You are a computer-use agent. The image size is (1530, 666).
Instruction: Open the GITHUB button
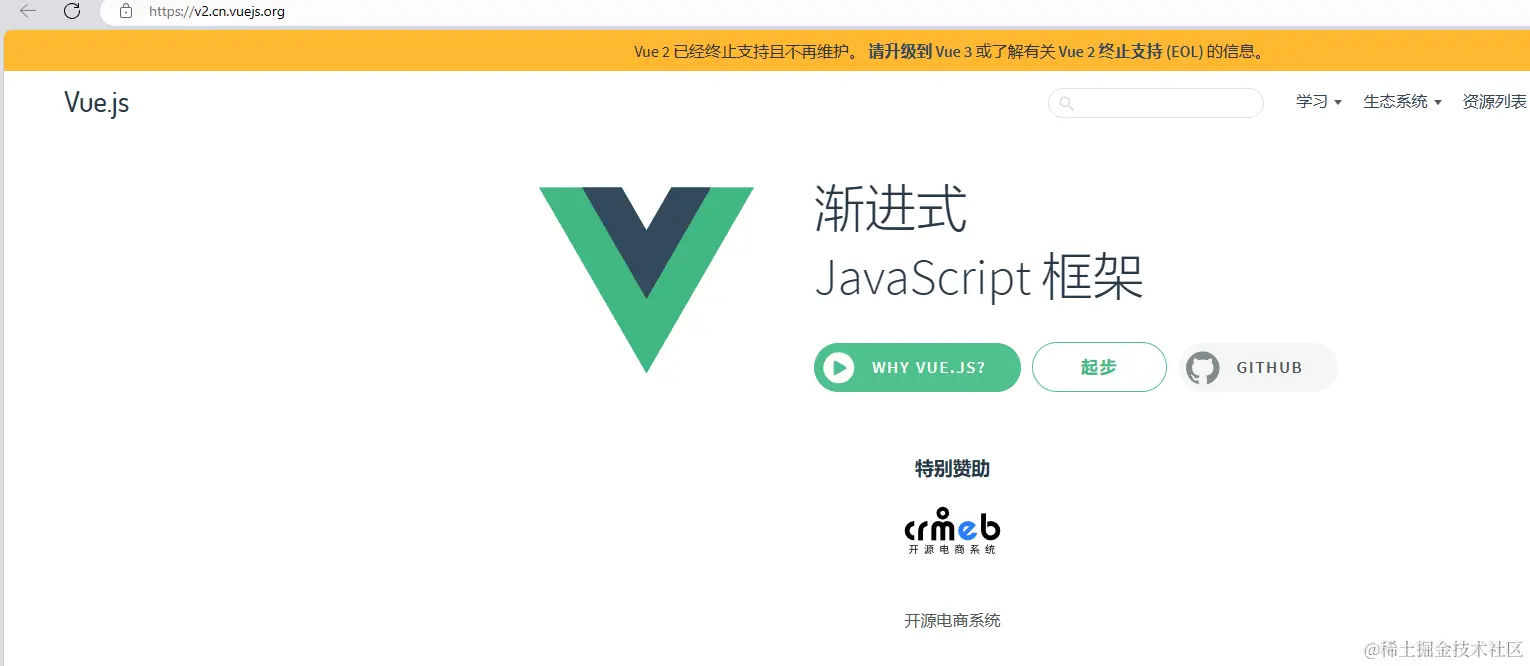tap(1258, 367)
